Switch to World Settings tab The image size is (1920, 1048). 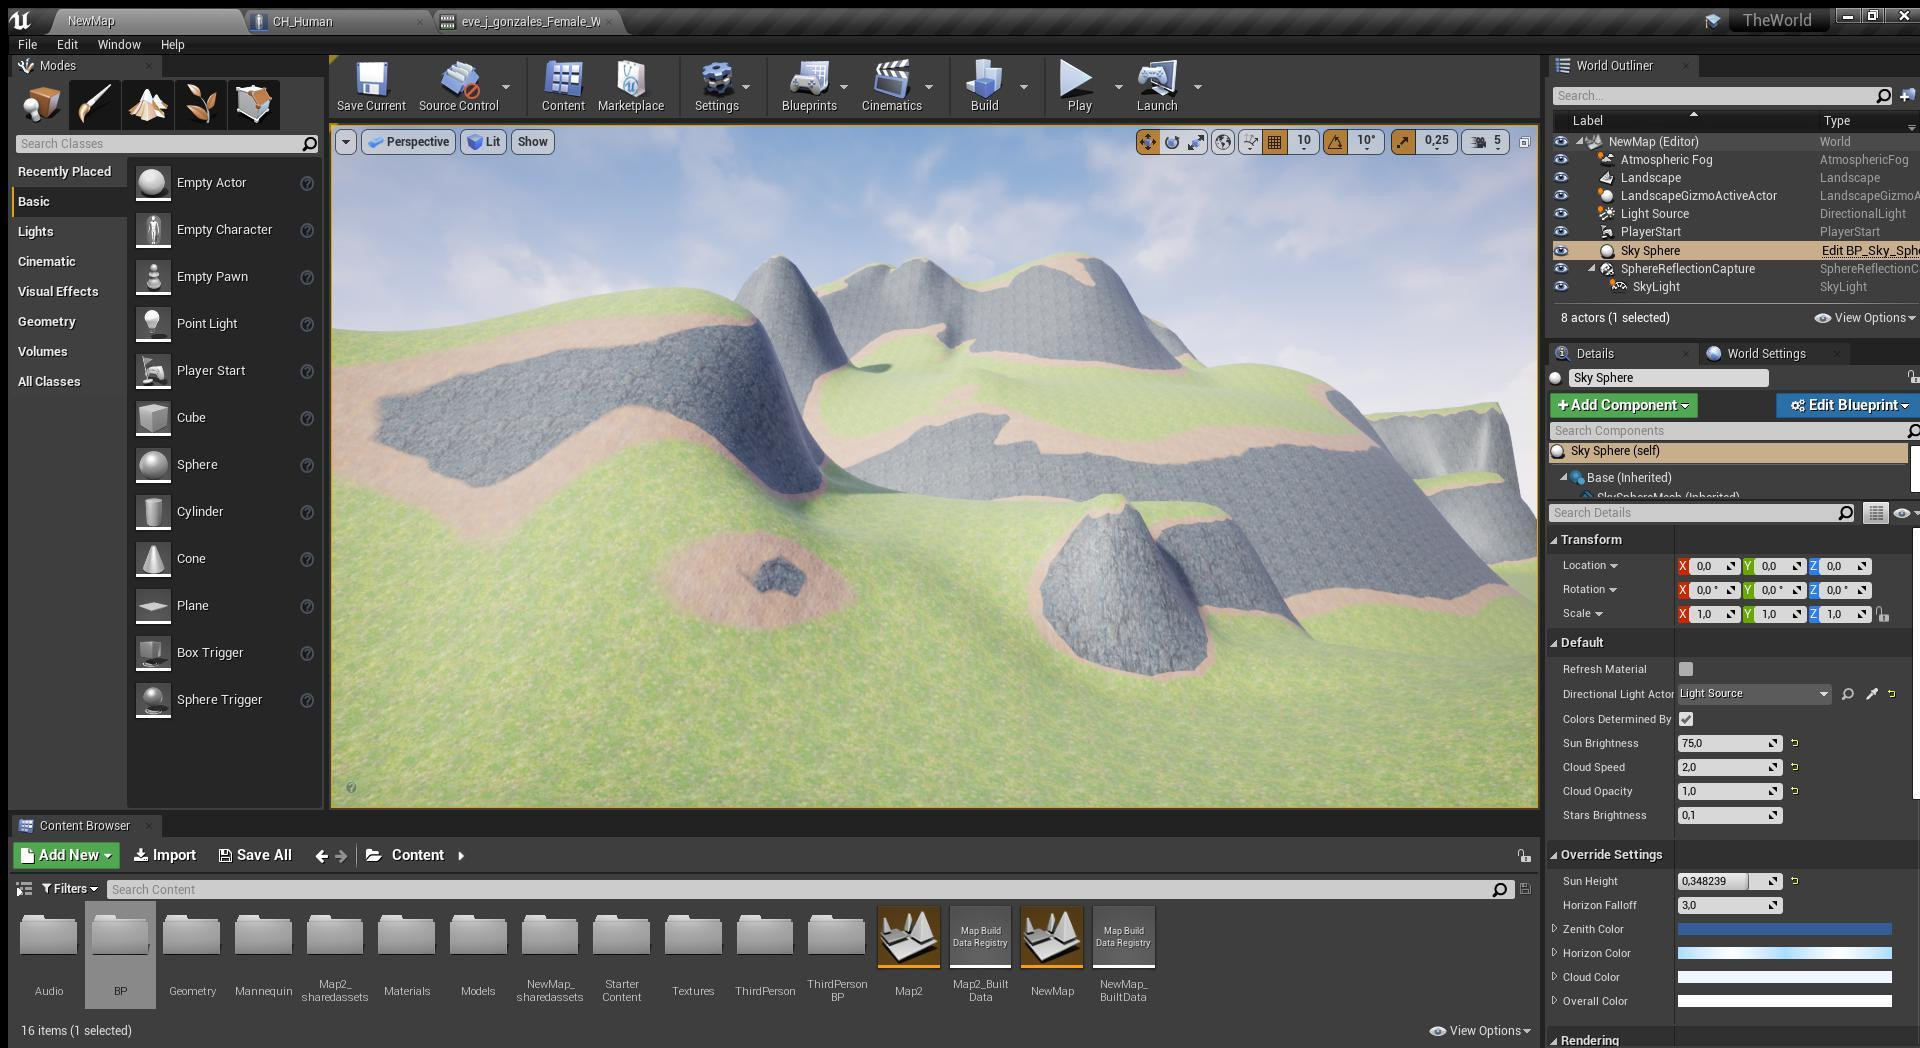click(1766, 354)
